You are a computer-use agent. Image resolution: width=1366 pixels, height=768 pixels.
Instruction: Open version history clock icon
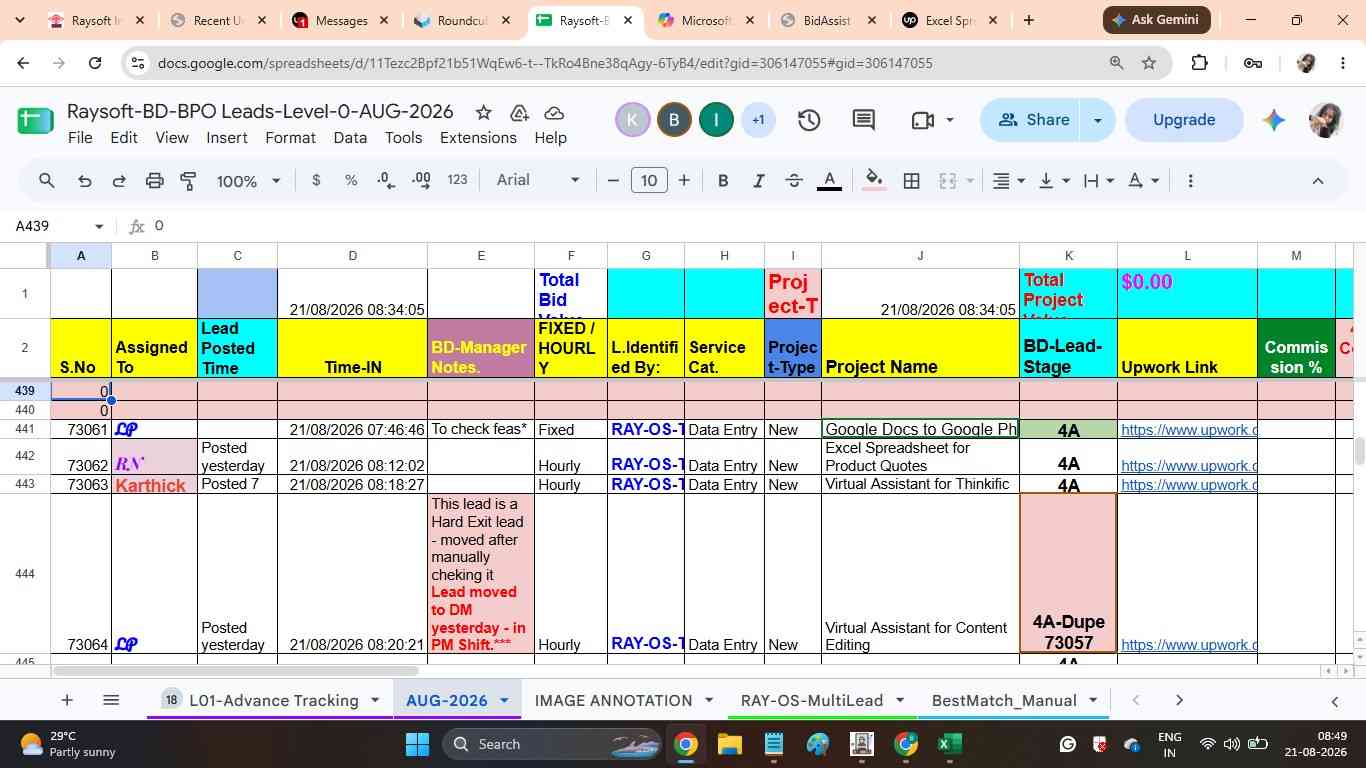809,120
